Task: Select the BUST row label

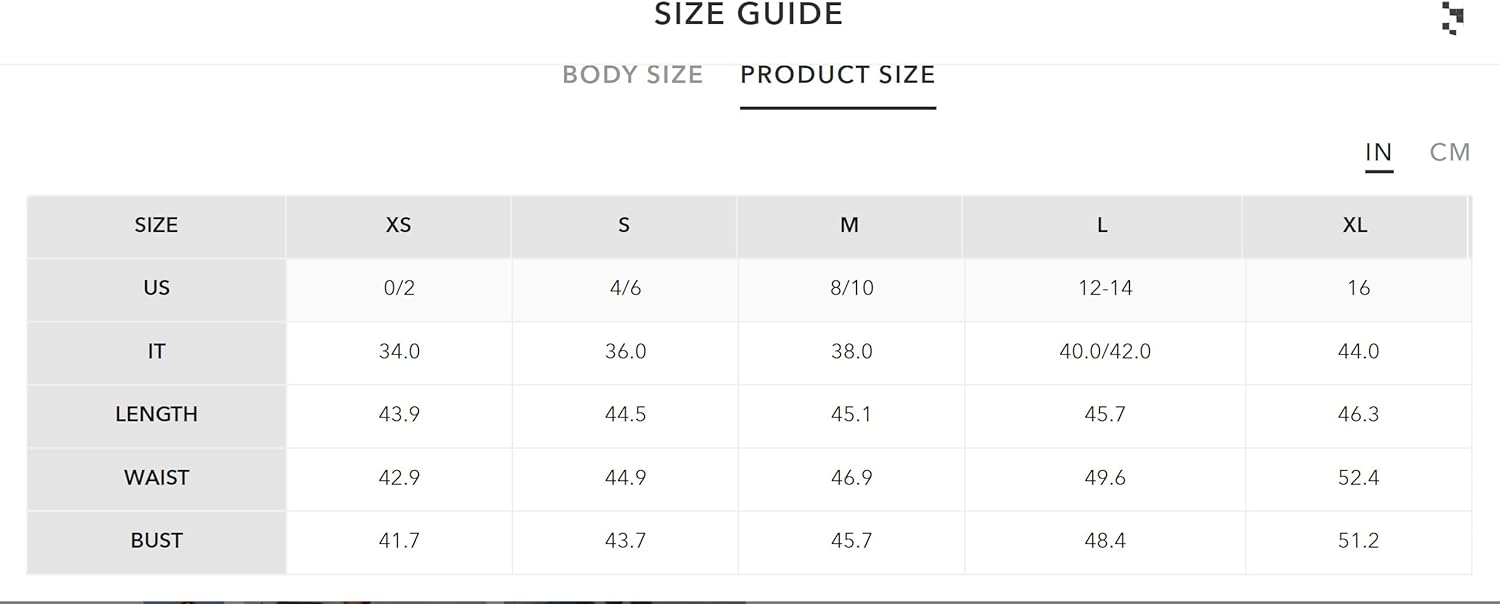Action: point(156,541)
